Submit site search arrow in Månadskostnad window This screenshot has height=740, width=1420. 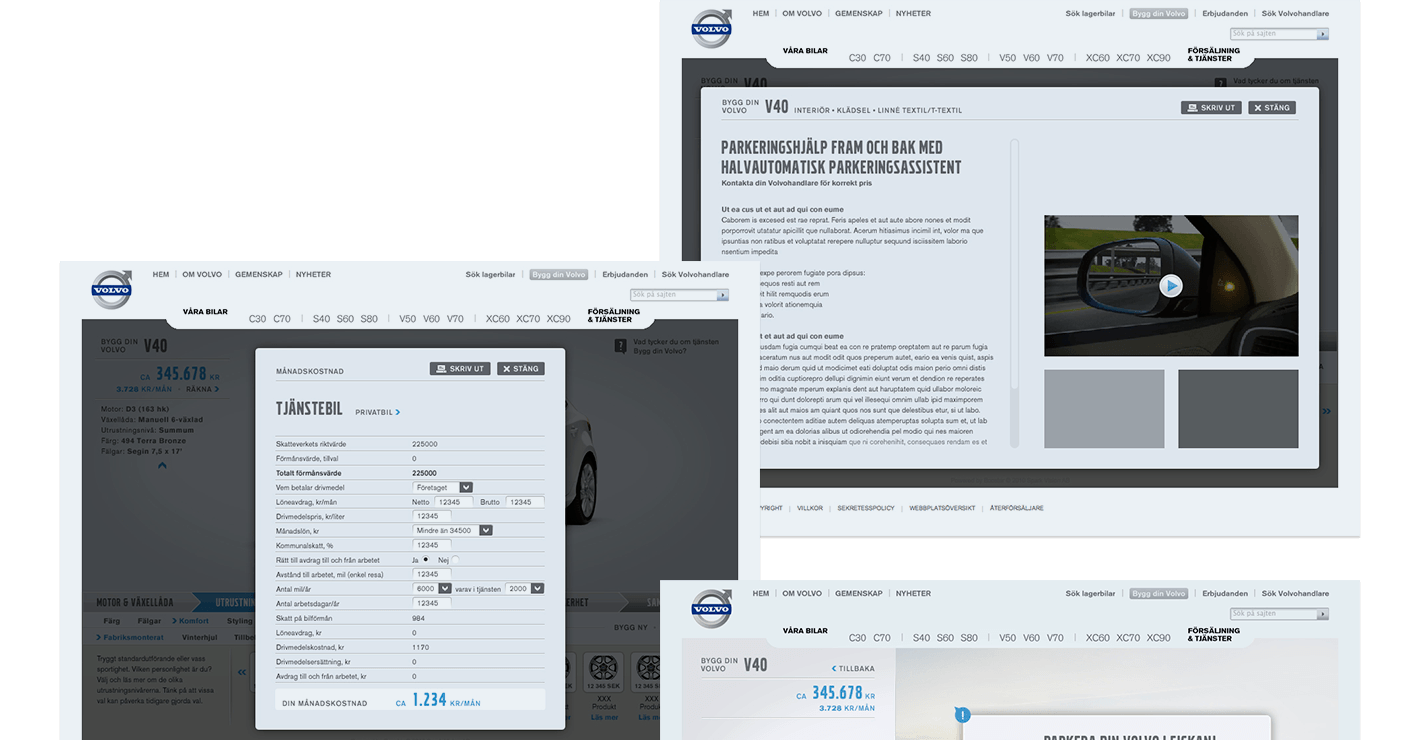click(x=723, y=295)
